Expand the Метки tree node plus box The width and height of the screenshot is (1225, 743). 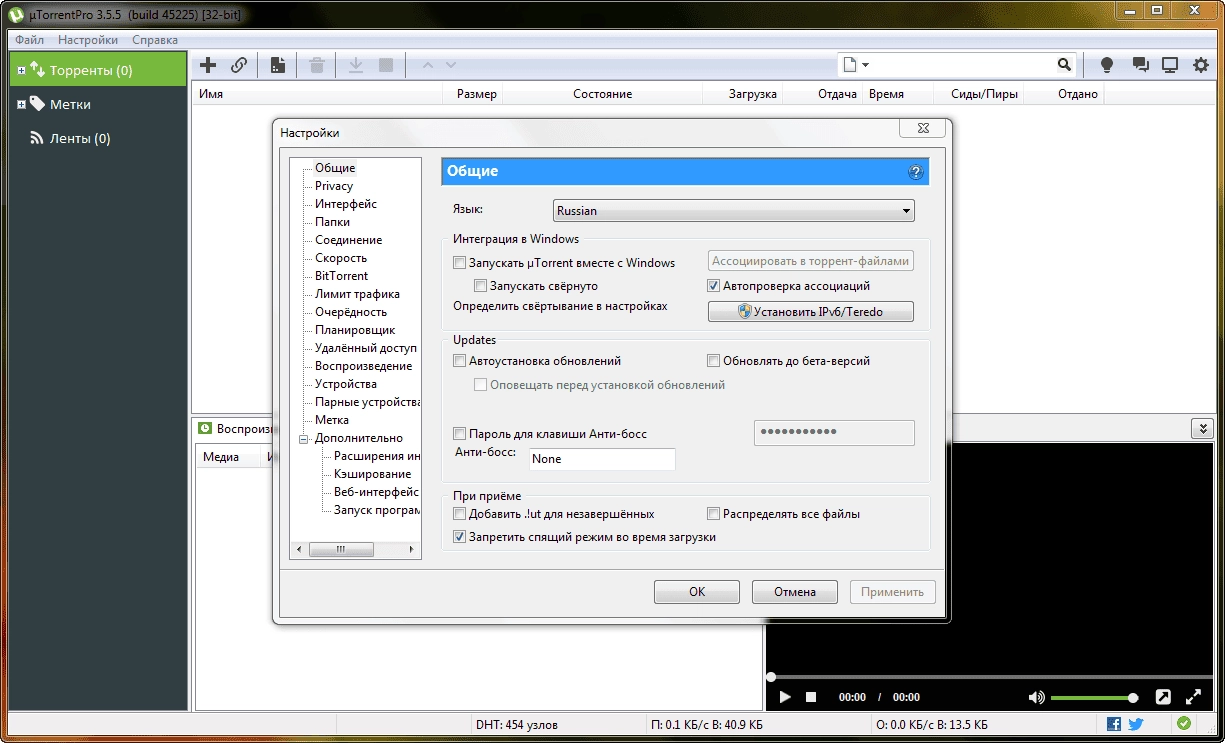[x=22, y=104]
